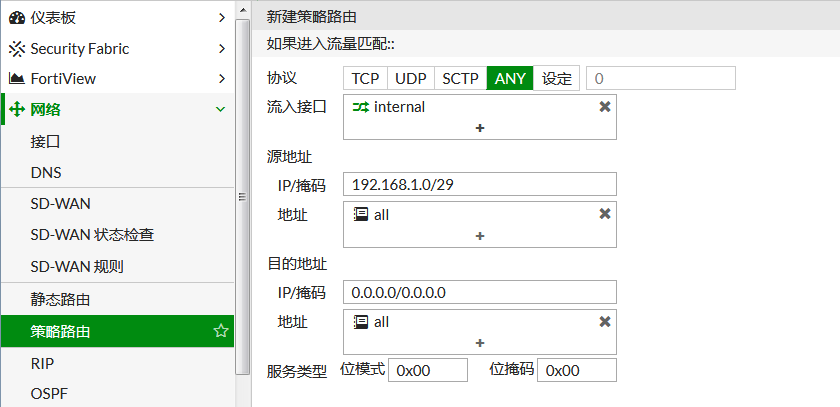This screenshot has width=840, height=407.
Task: Click the star icon beside 策略路由
Action: pos(221,332)
